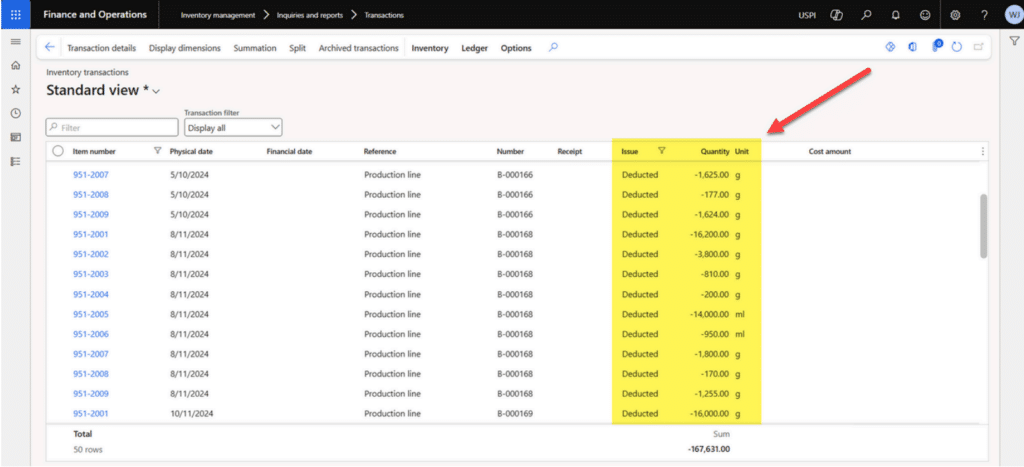Click in the grid Filter search box

(112, 127)
